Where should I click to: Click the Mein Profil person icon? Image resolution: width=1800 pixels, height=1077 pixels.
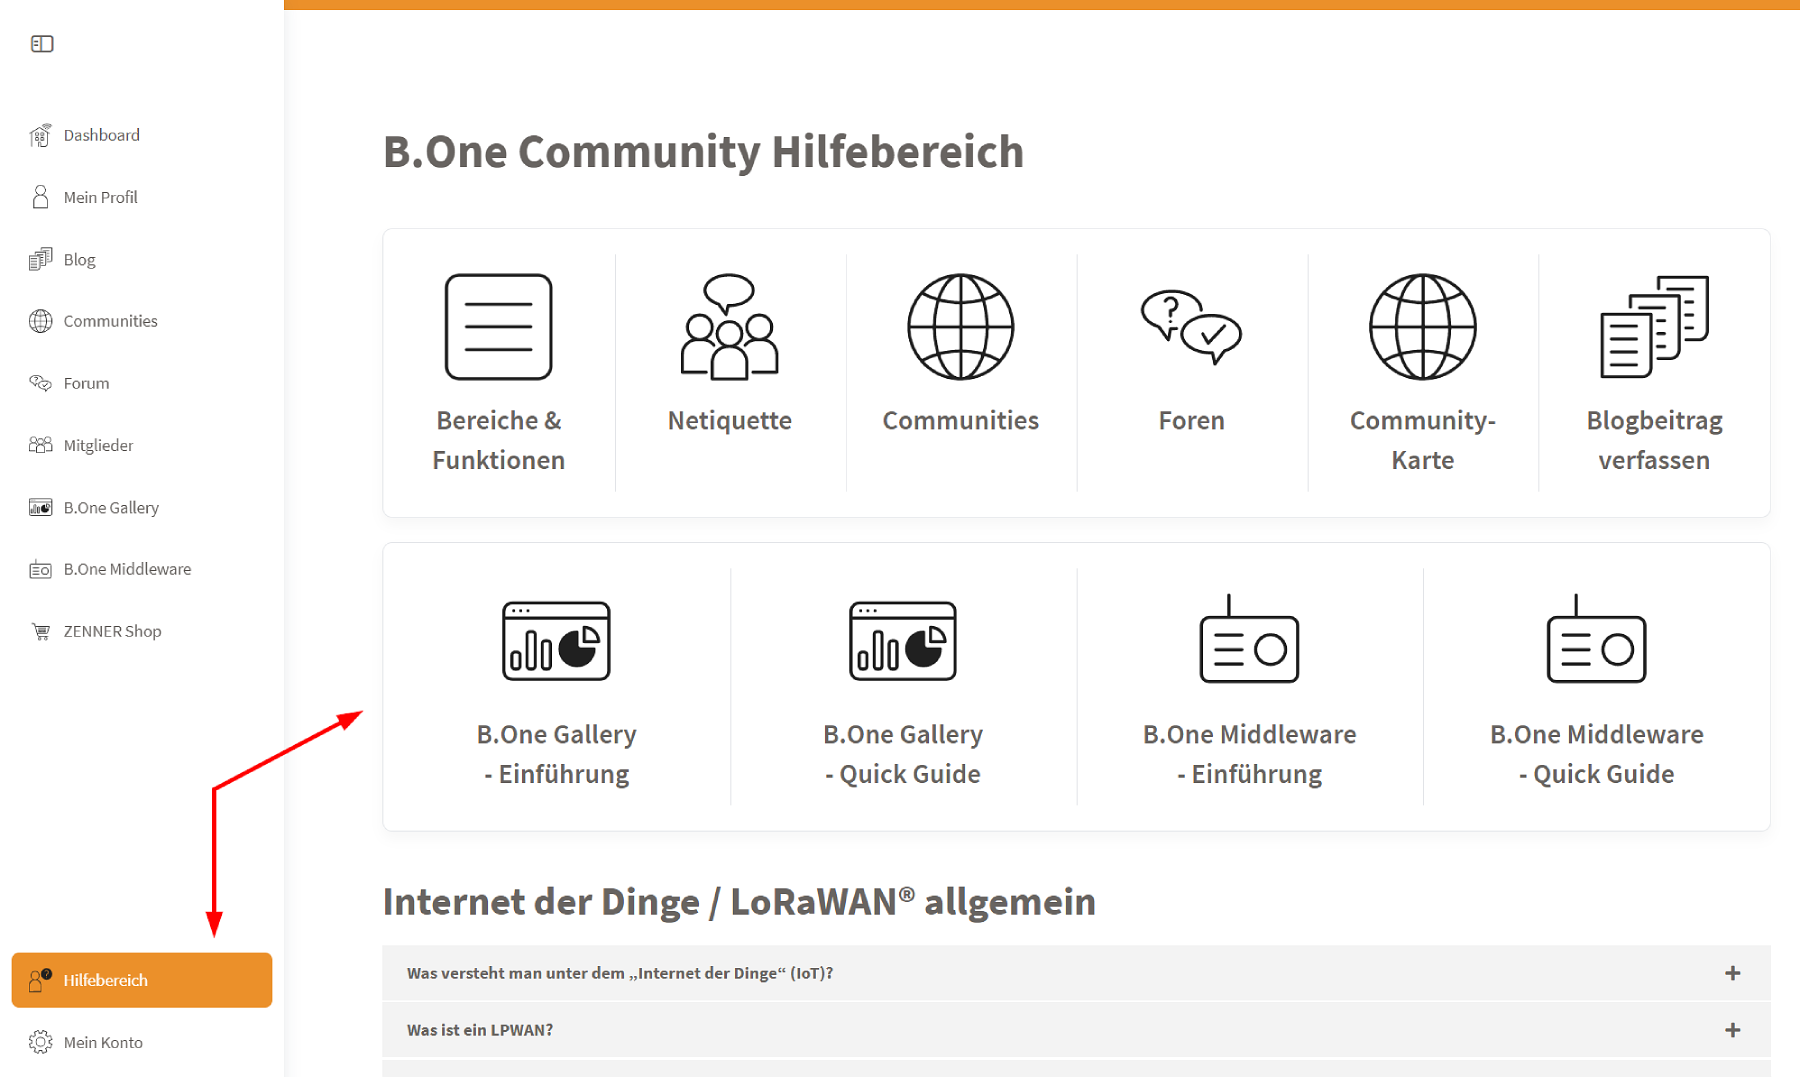[x=40, y=197]
